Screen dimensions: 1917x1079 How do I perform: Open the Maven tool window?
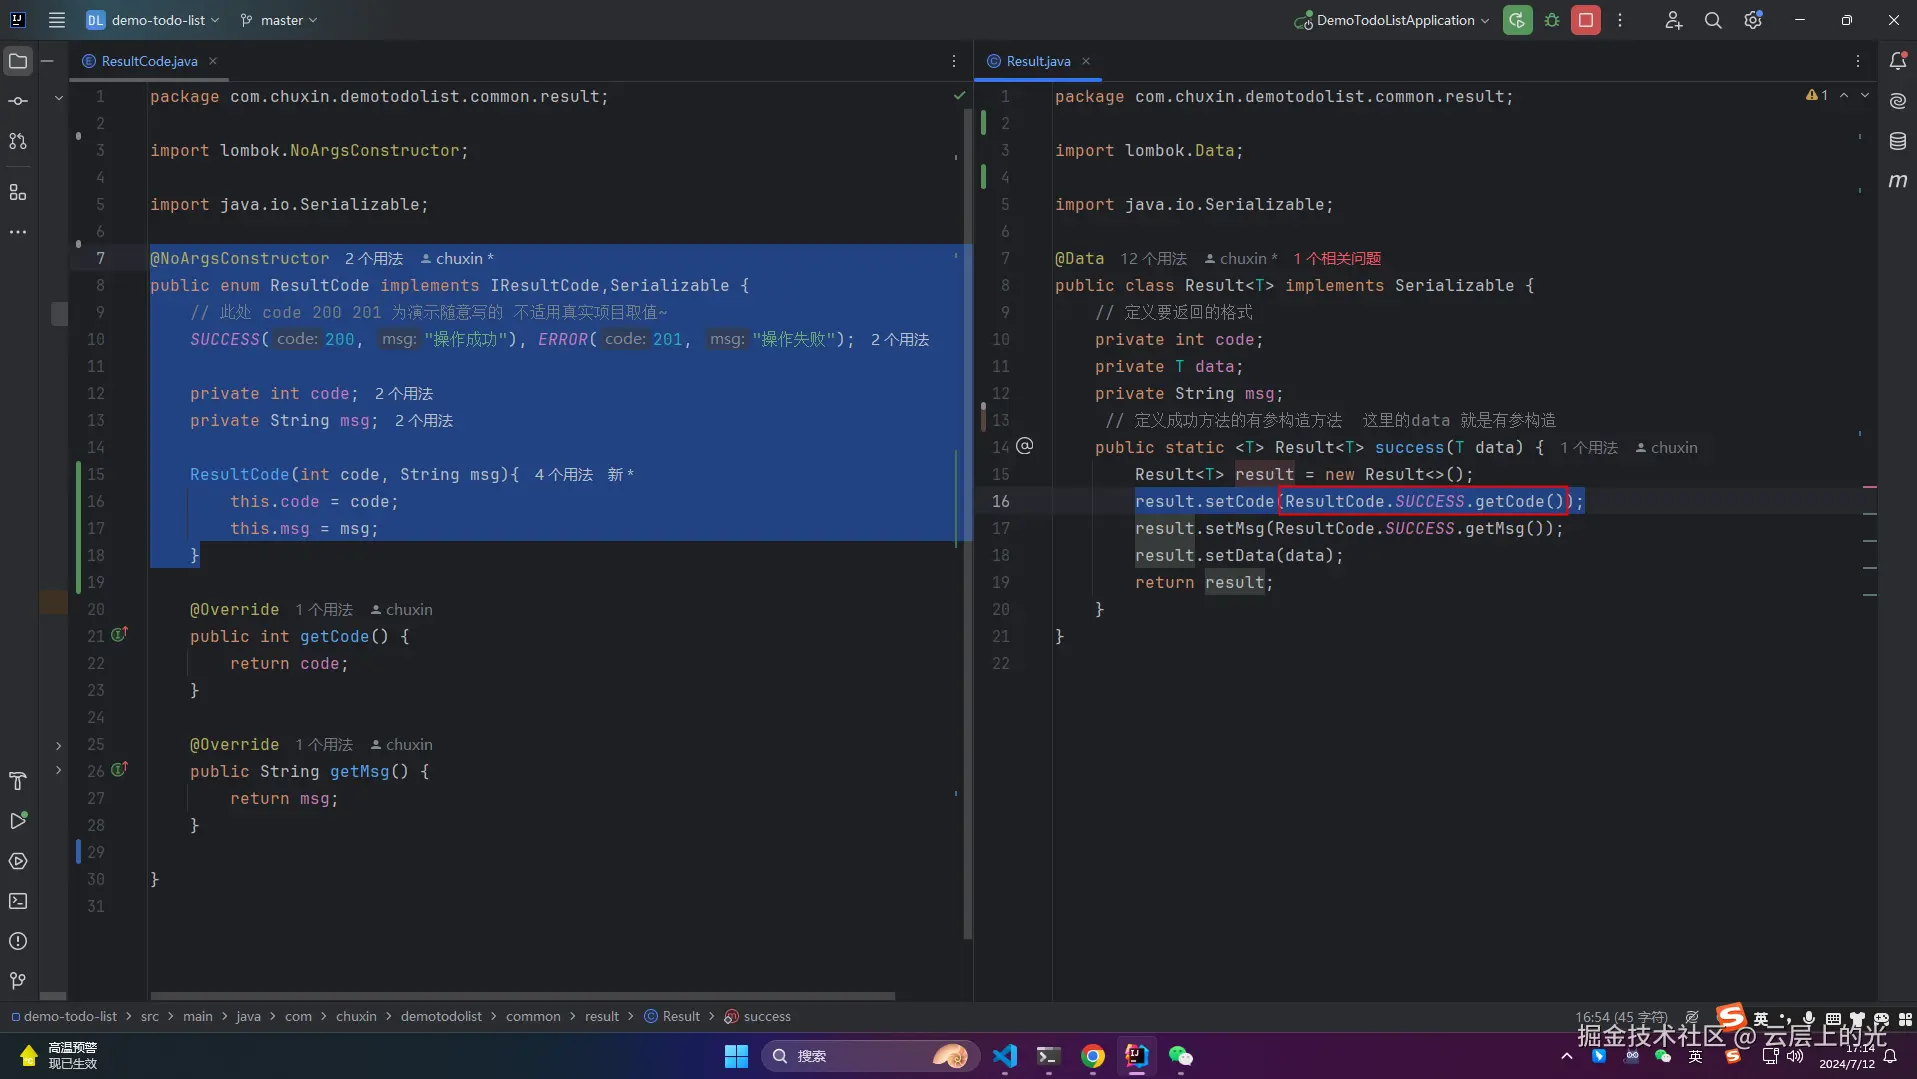pos(1897,181)
